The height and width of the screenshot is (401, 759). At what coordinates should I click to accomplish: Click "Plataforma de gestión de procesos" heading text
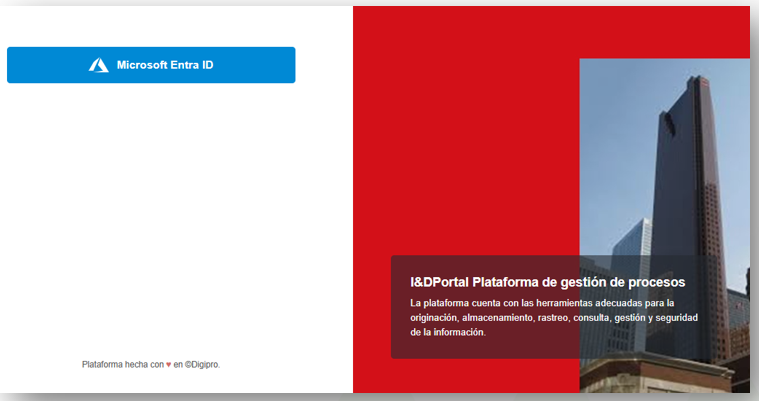click(x=578, y=282)
